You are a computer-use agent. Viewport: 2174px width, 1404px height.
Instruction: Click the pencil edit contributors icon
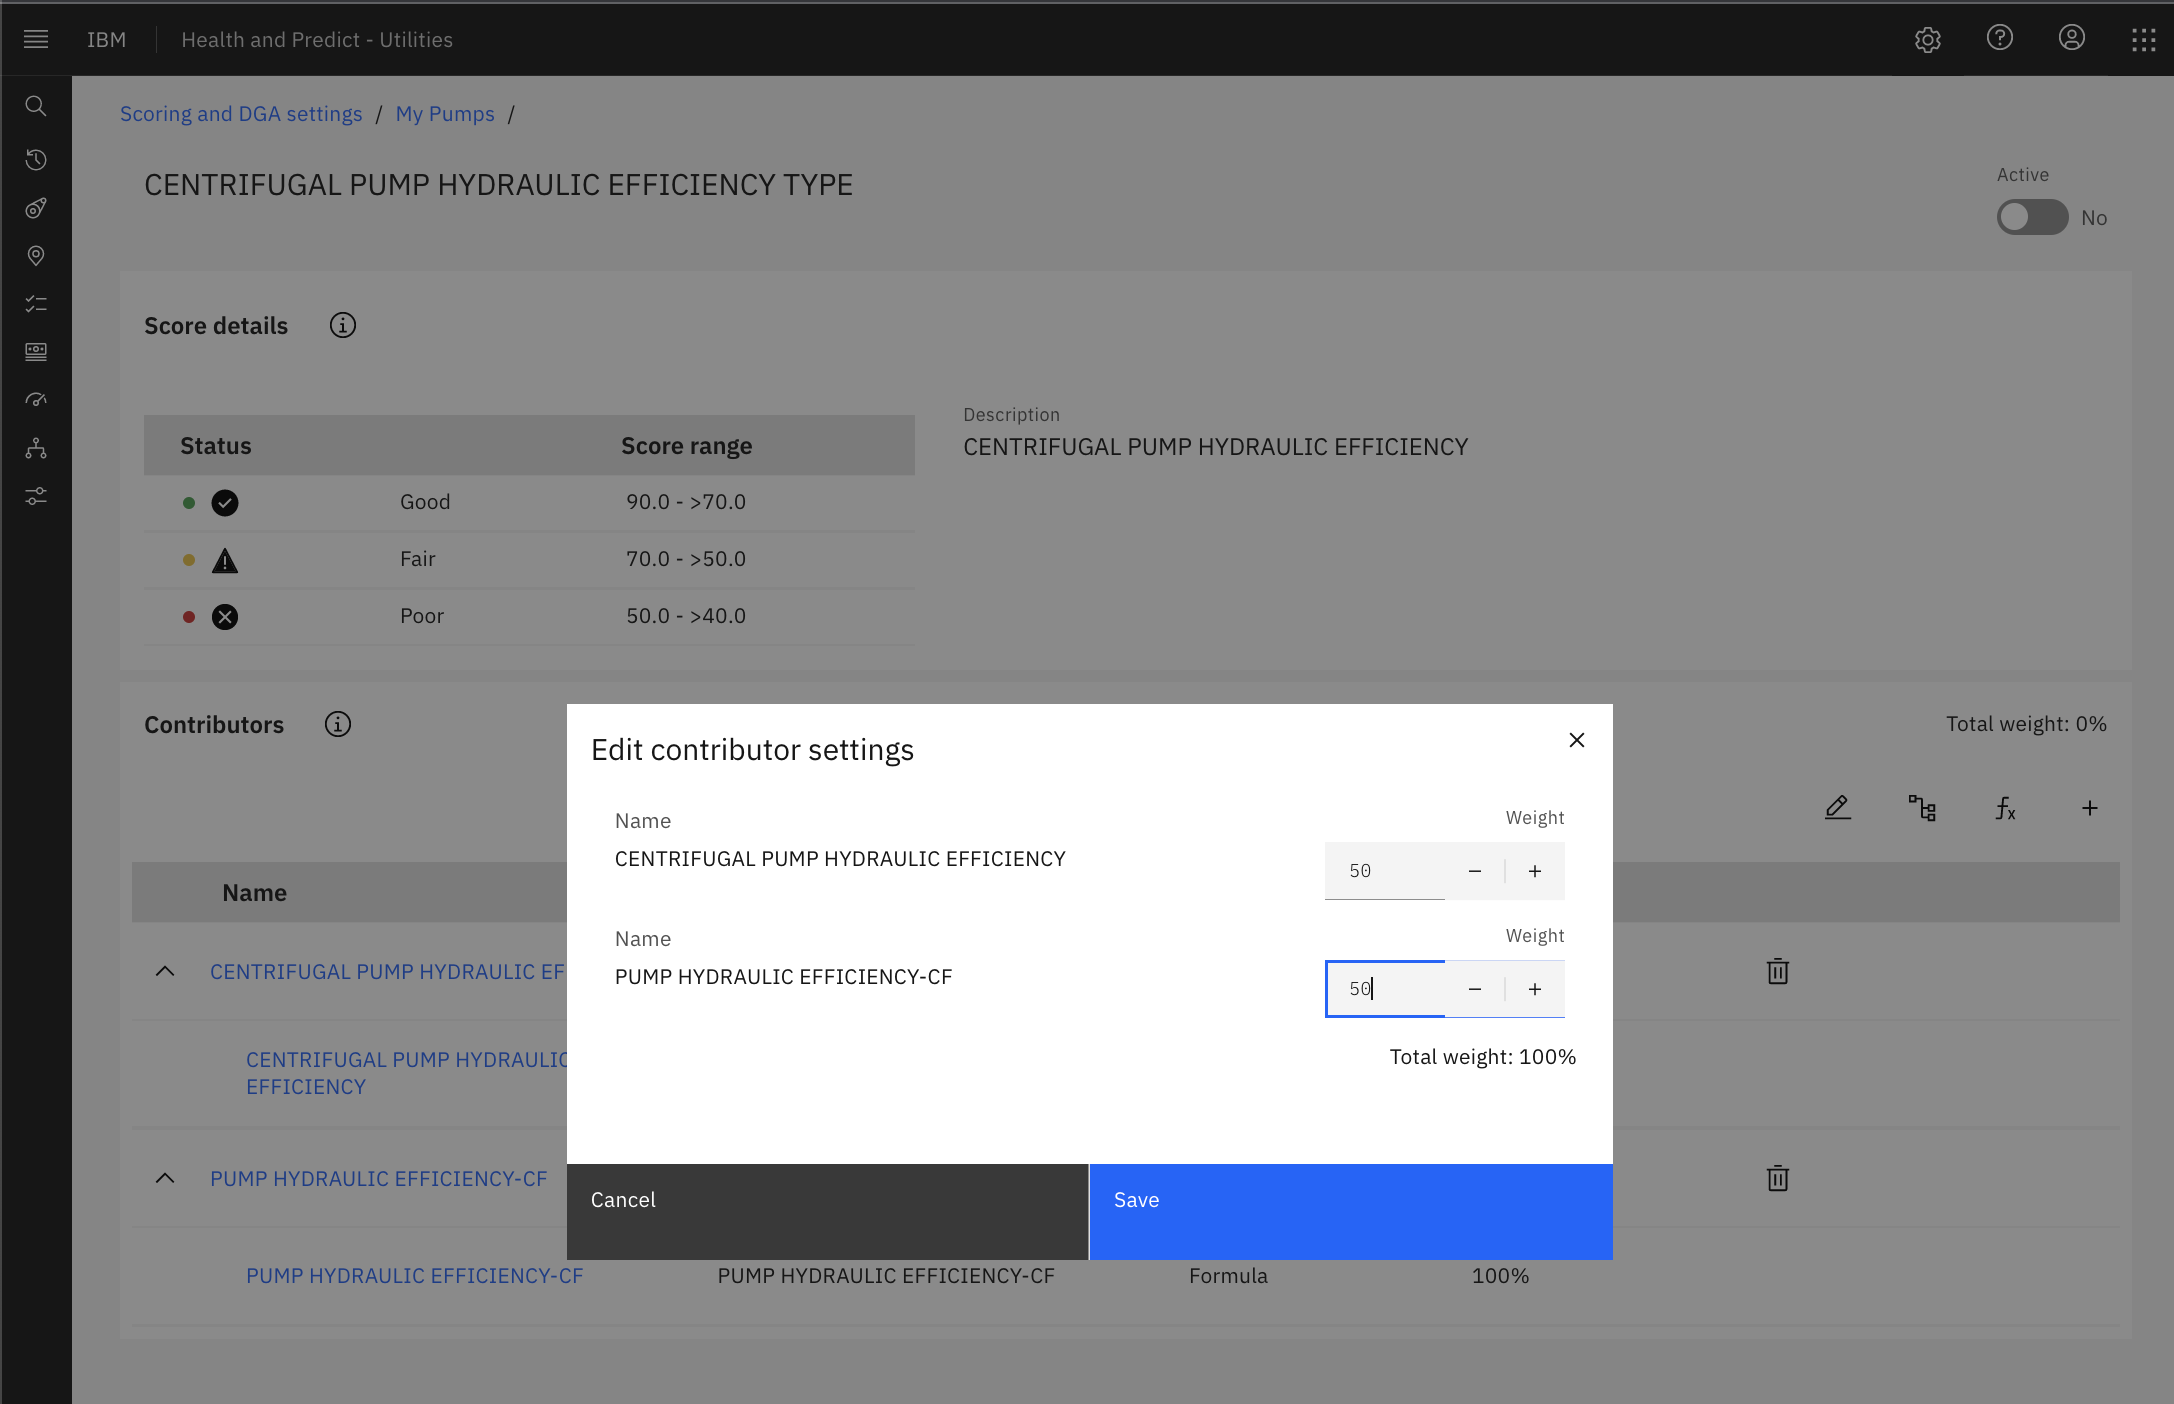pyautogui.click(x=1837, y=808)
